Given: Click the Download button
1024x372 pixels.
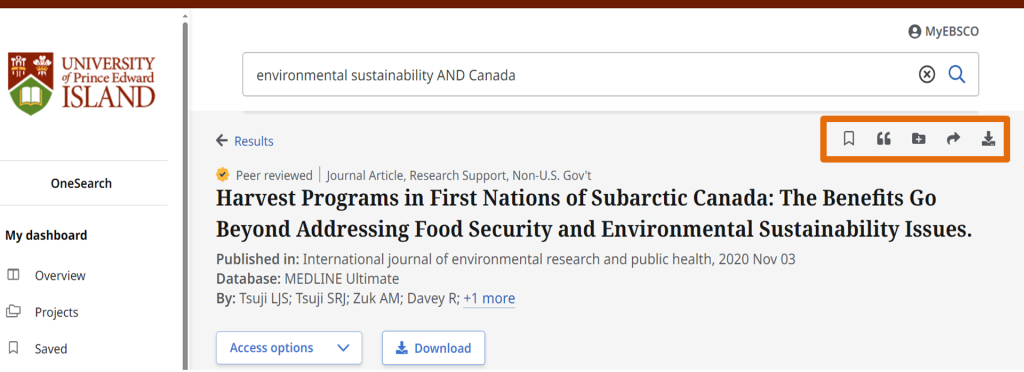Looking at the screenshot, I should (x=434, y=348).
